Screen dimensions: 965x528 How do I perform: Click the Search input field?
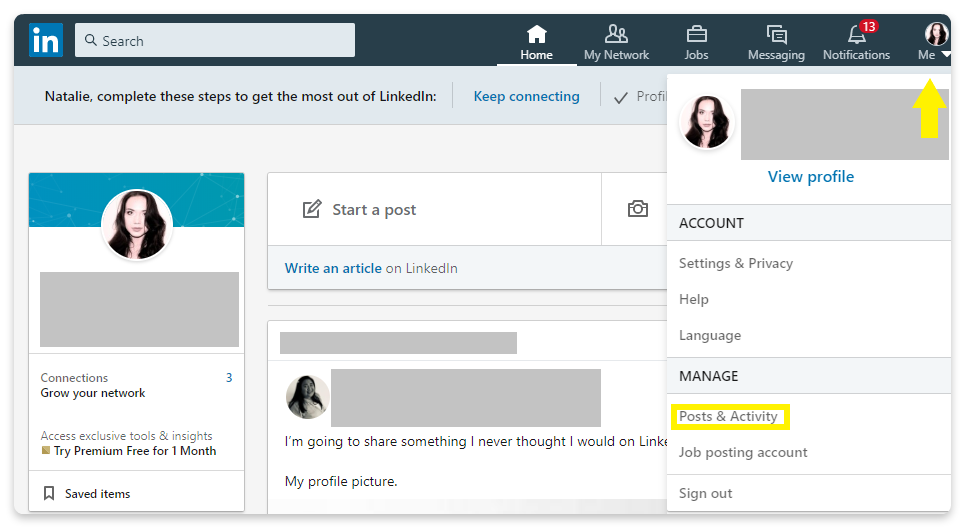tap(215, 40)
